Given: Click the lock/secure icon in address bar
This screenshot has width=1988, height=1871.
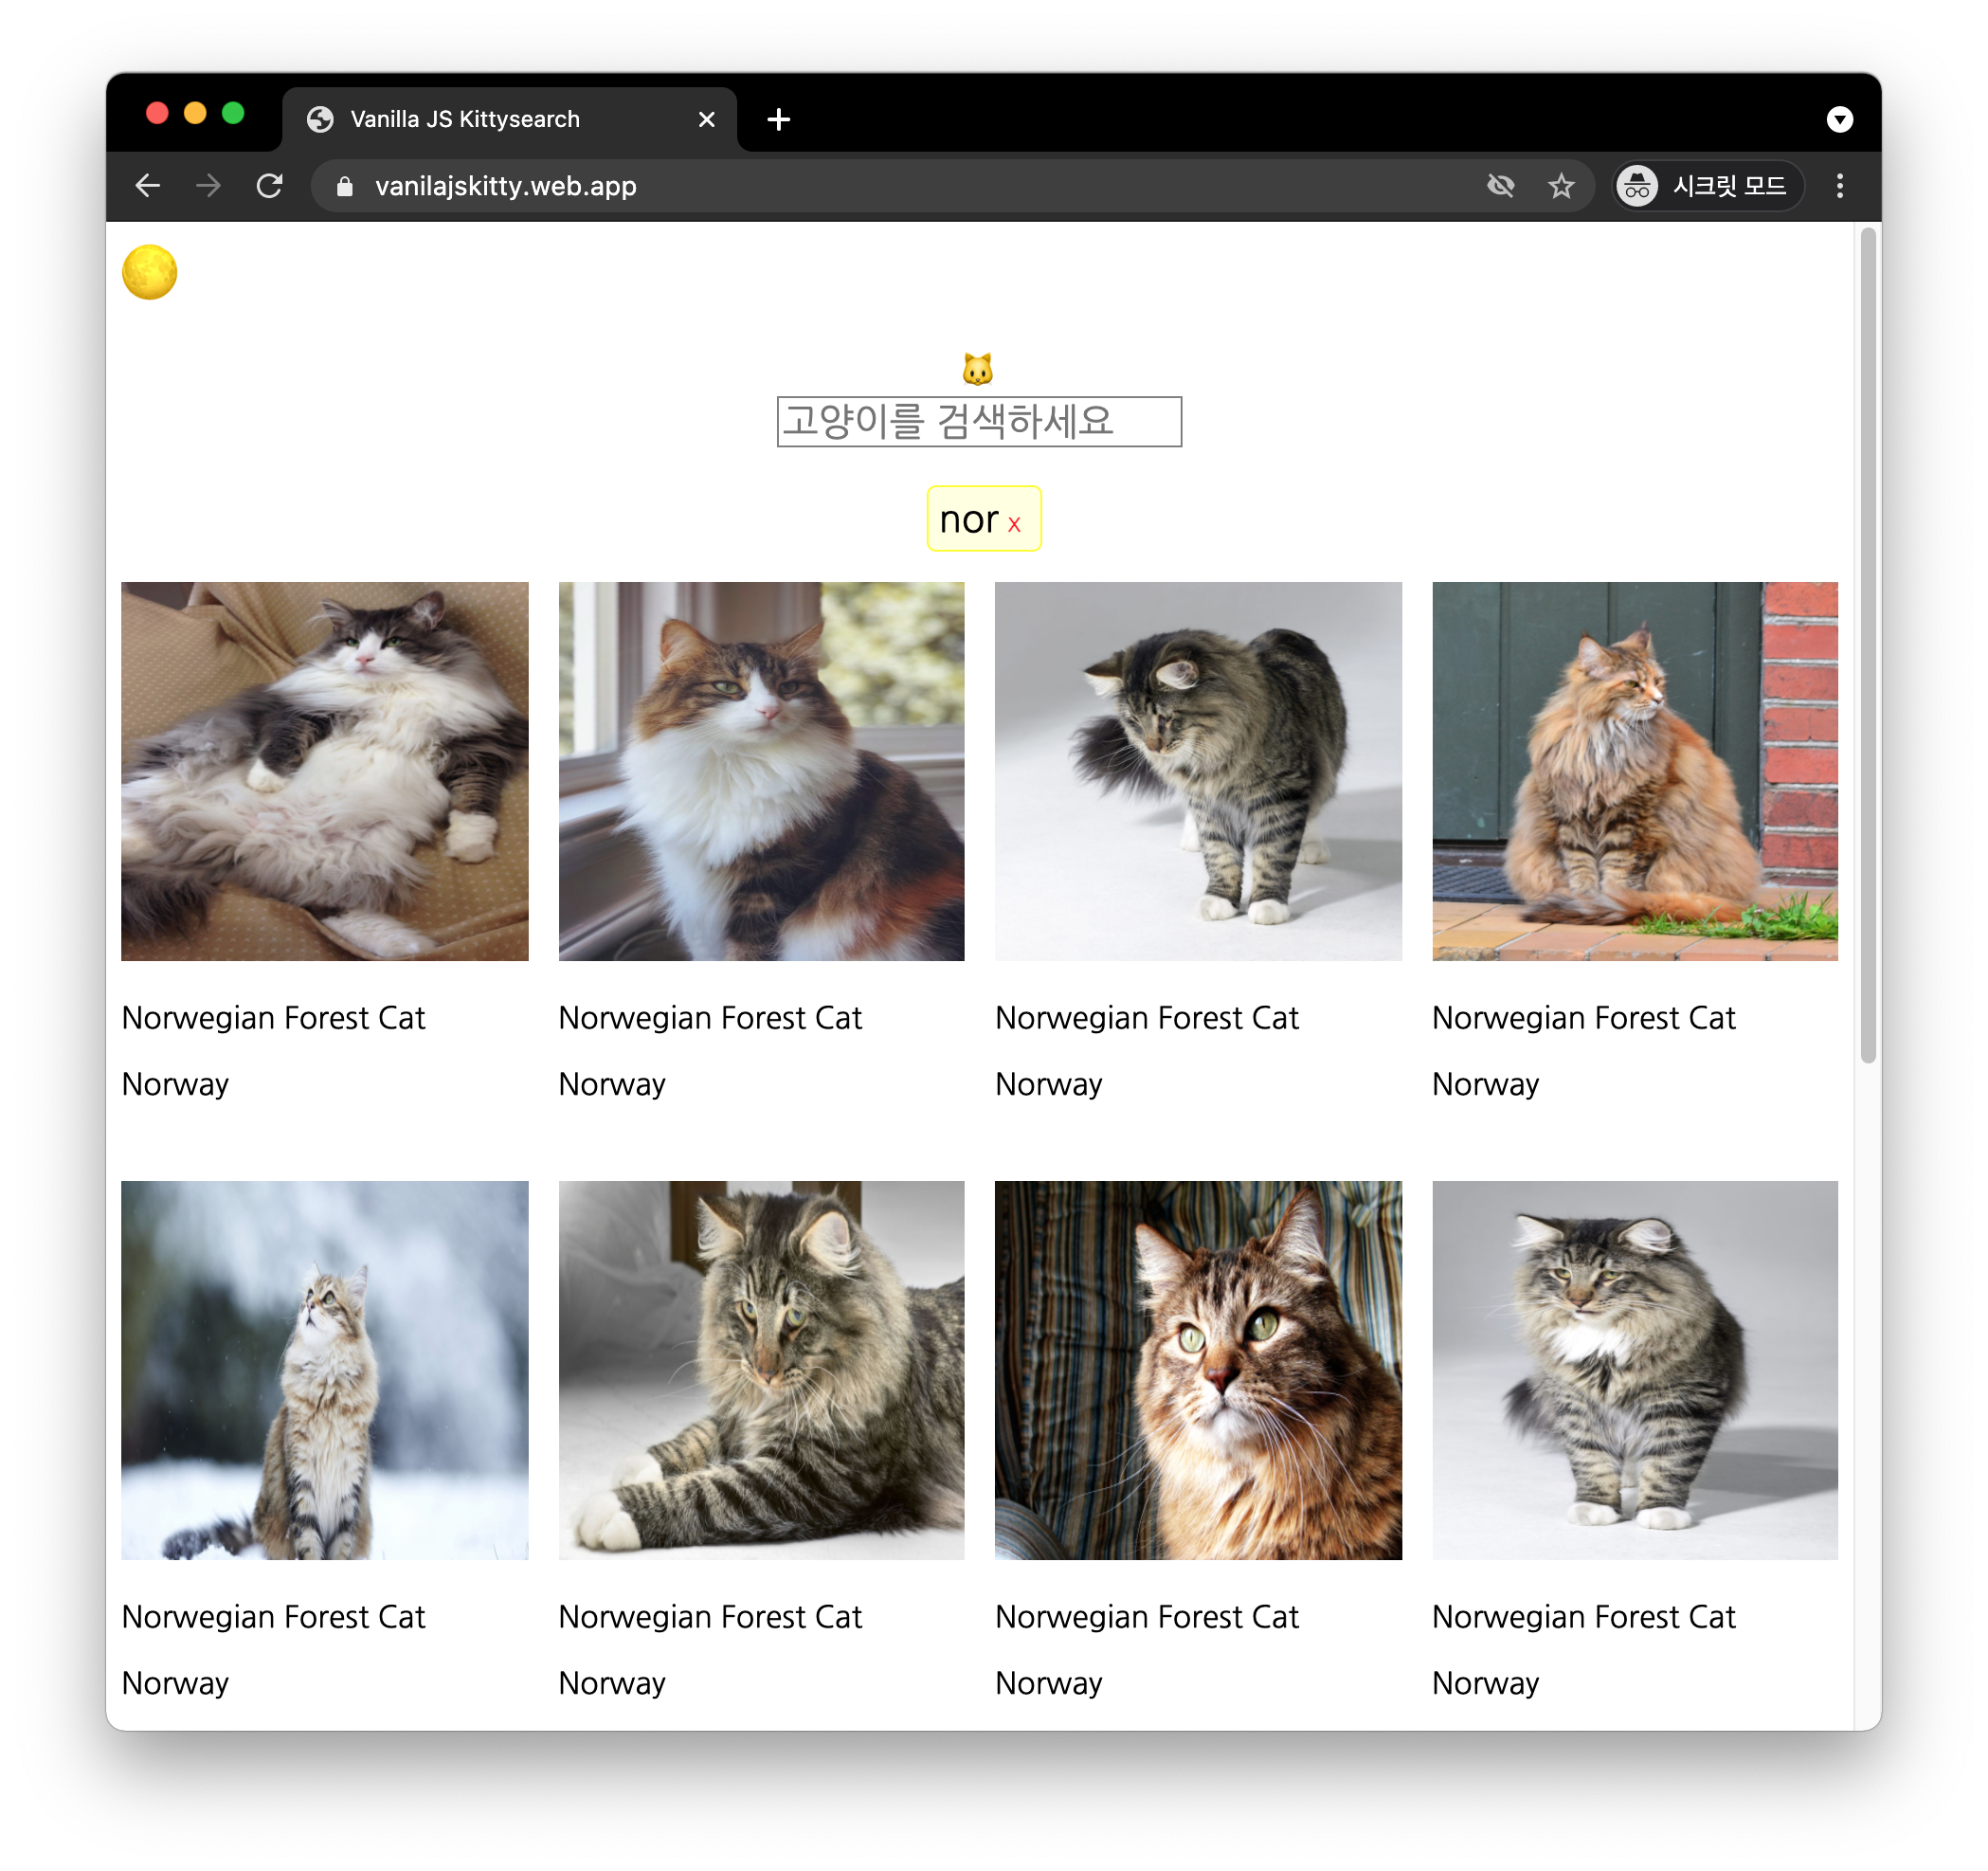Looking at the screenshot, I should click(x=348, y=187).
